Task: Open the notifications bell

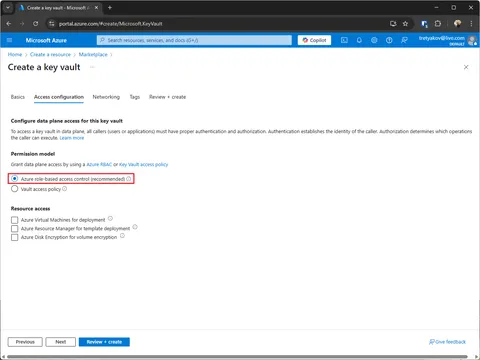Action: (x=359, y=40)
